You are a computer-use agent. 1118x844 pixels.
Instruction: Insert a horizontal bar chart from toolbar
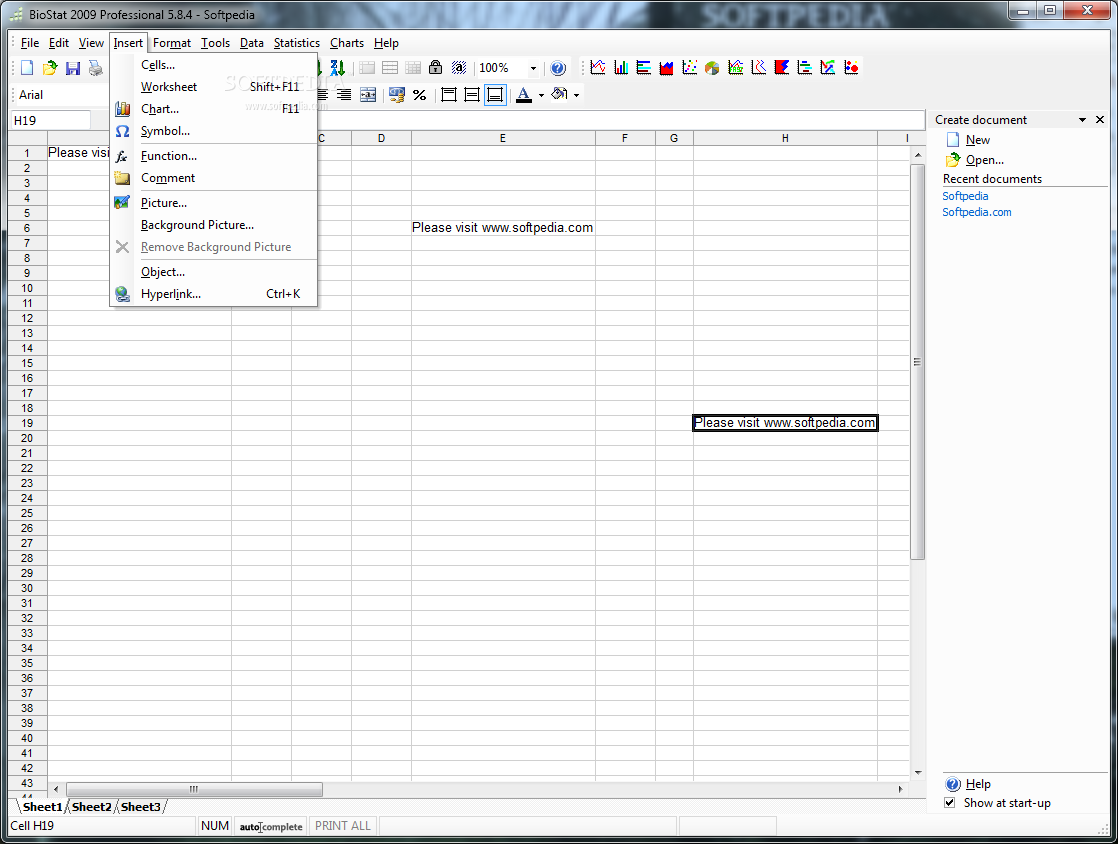[x=644, y=67]
